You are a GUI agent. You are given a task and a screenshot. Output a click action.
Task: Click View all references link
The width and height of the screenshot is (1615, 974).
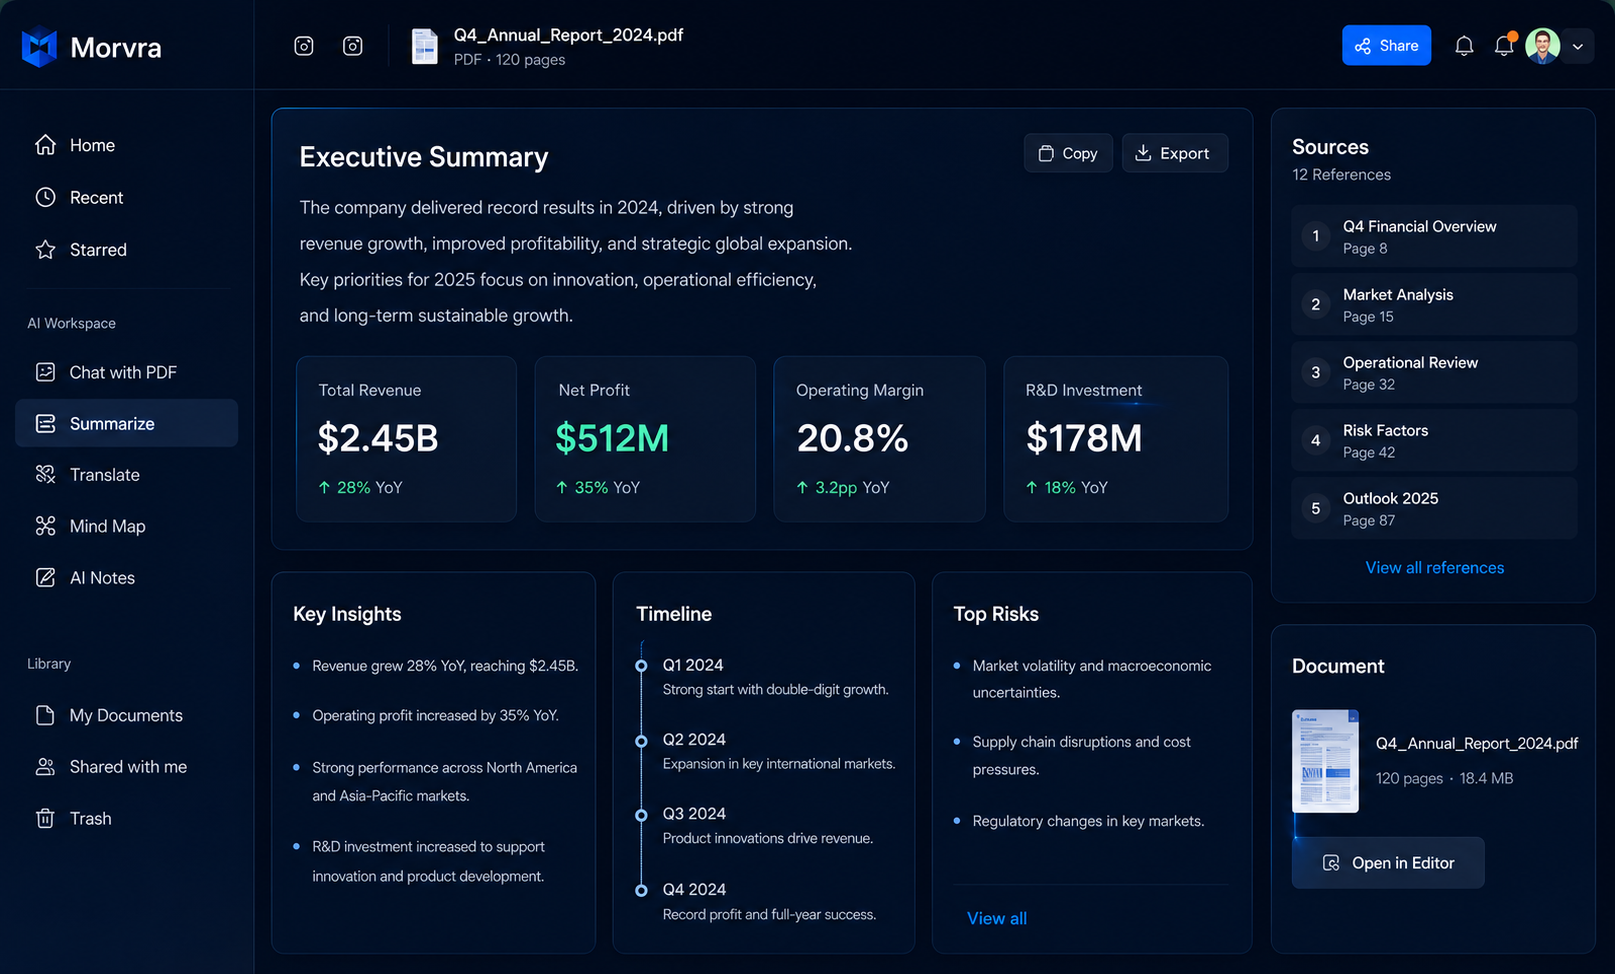point(1434,567)
